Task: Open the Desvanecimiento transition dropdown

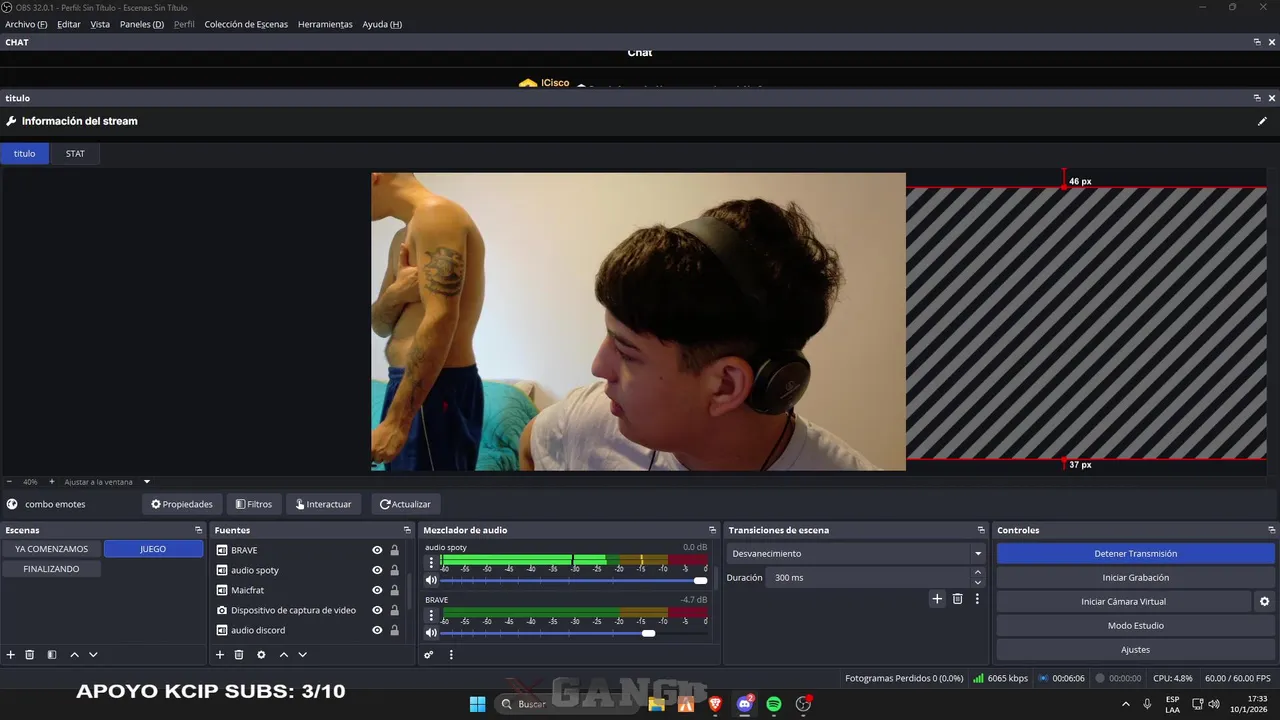Action: pyautogui.click(x=855, y=554)
